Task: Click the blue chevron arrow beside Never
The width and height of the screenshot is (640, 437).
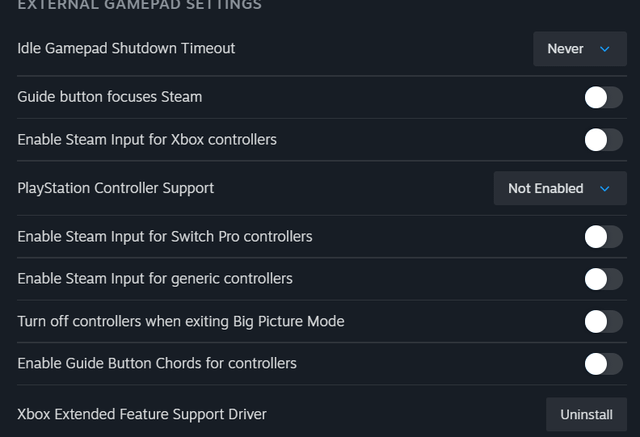Action: (x=604, y=49)
